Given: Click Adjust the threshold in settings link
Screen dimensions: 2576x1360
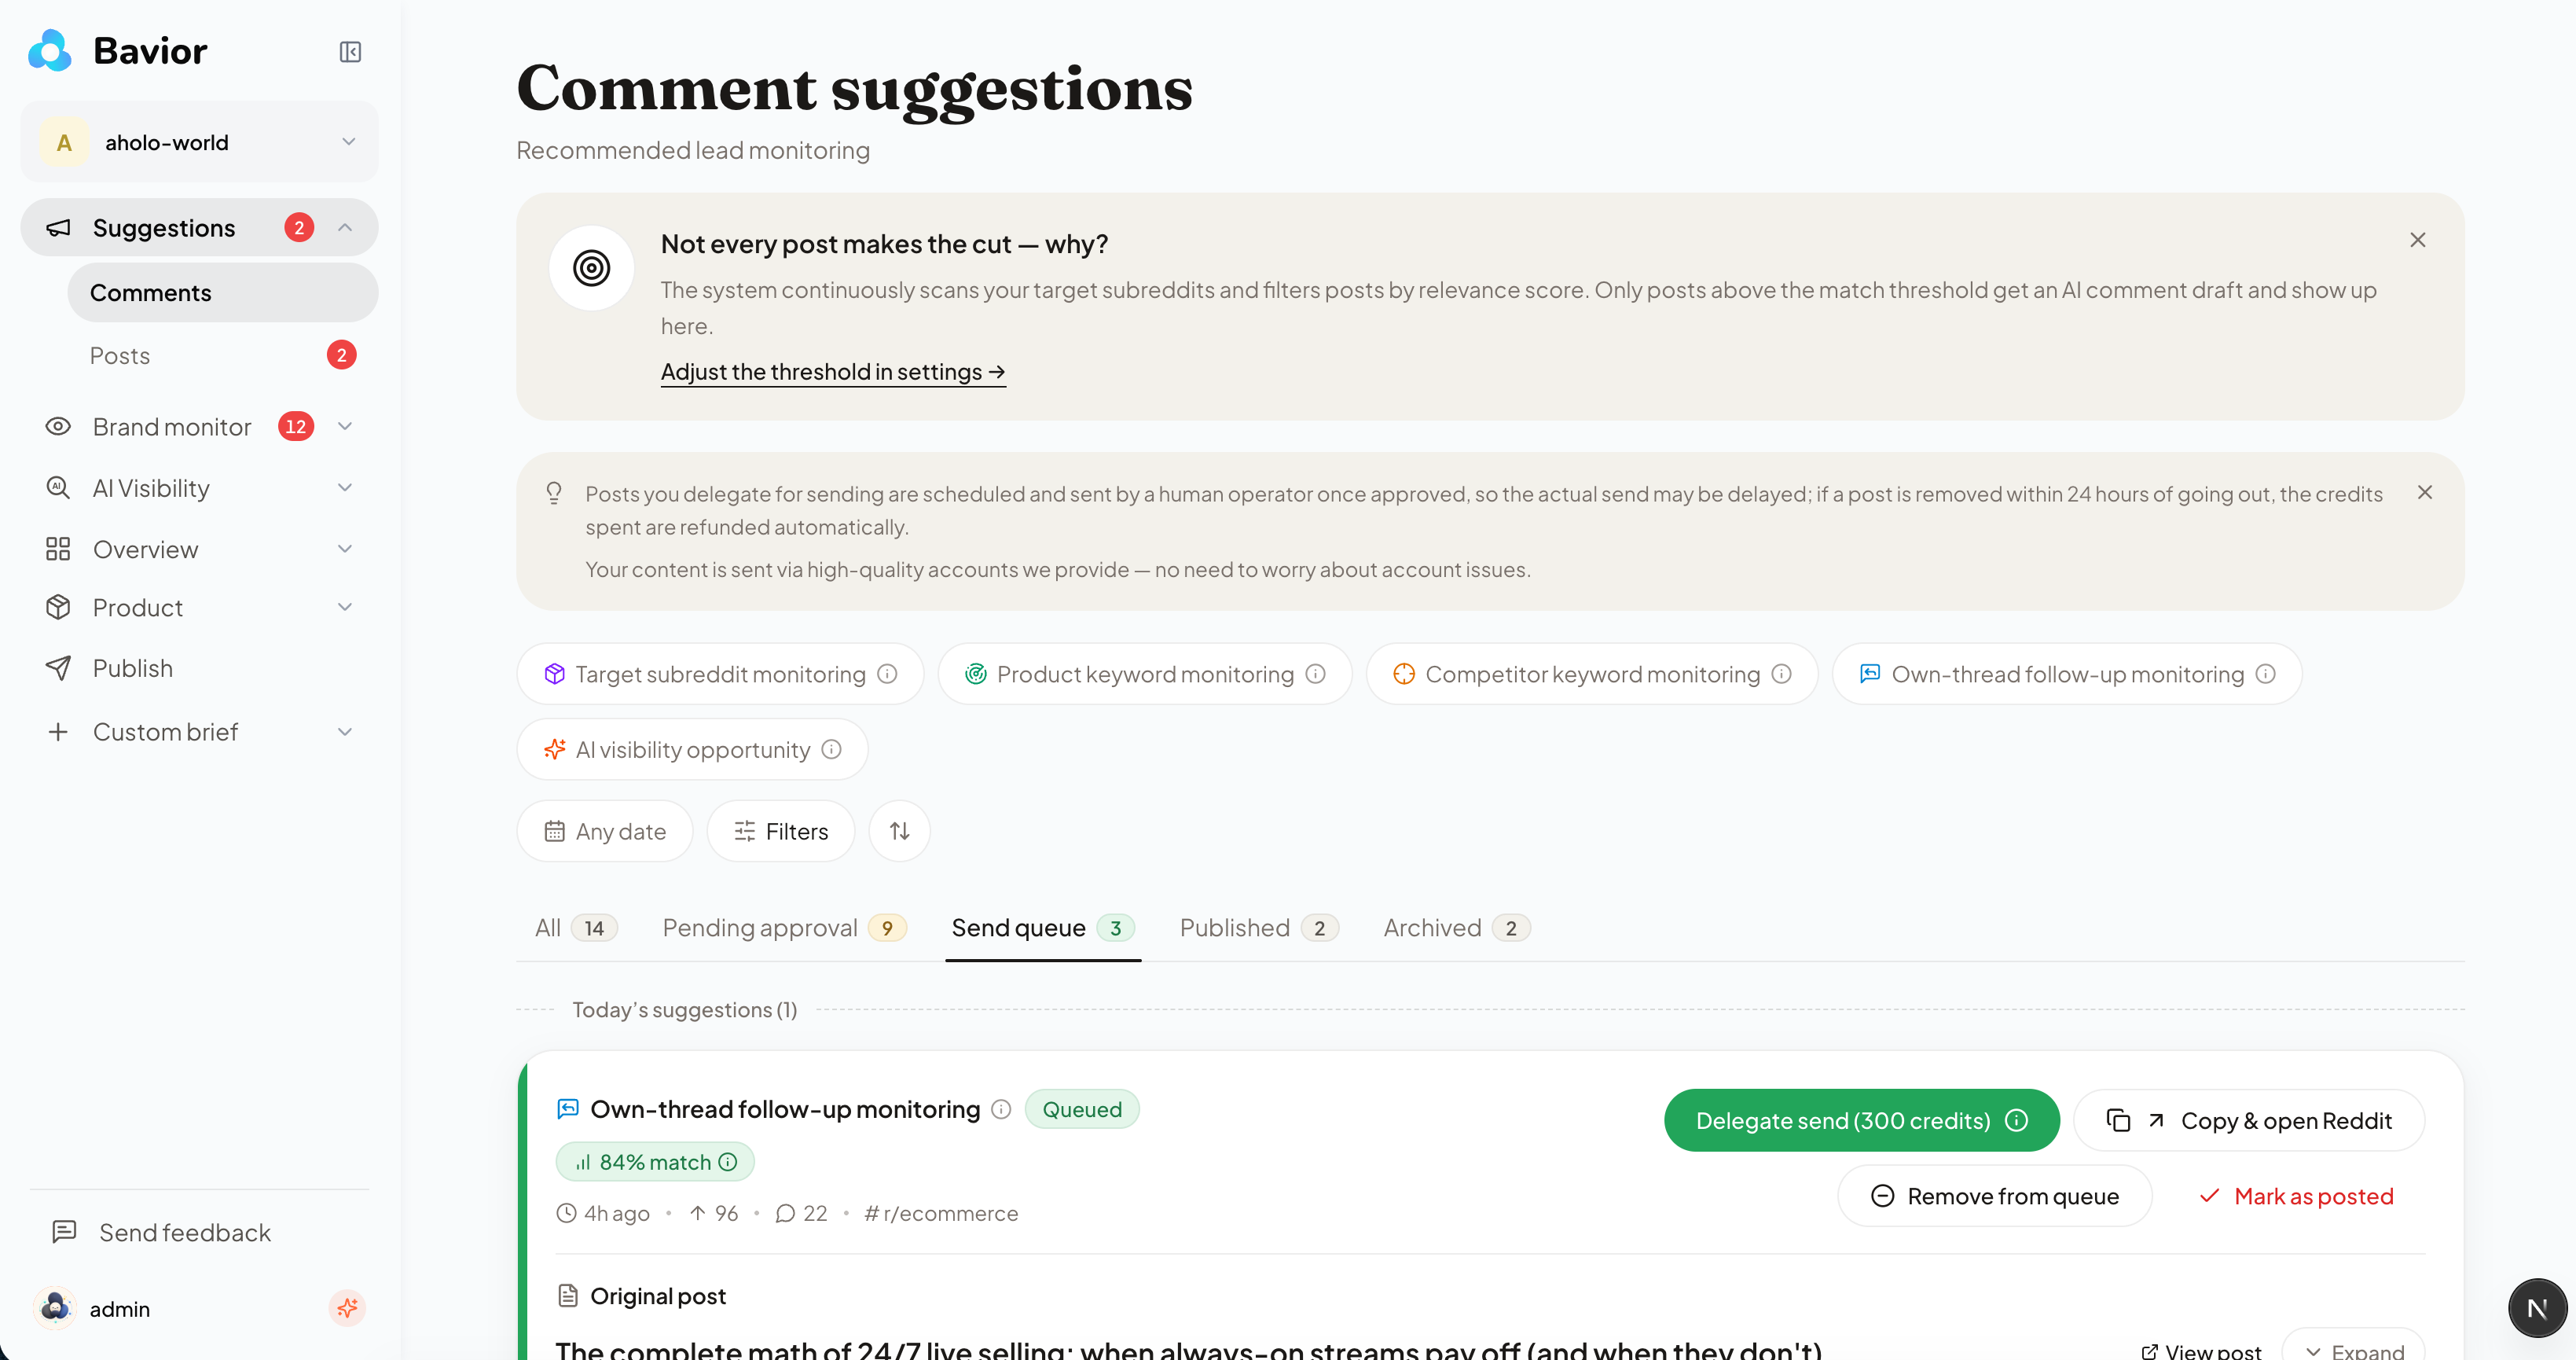Looking at the screenshot, I should (x=833, y=372).
